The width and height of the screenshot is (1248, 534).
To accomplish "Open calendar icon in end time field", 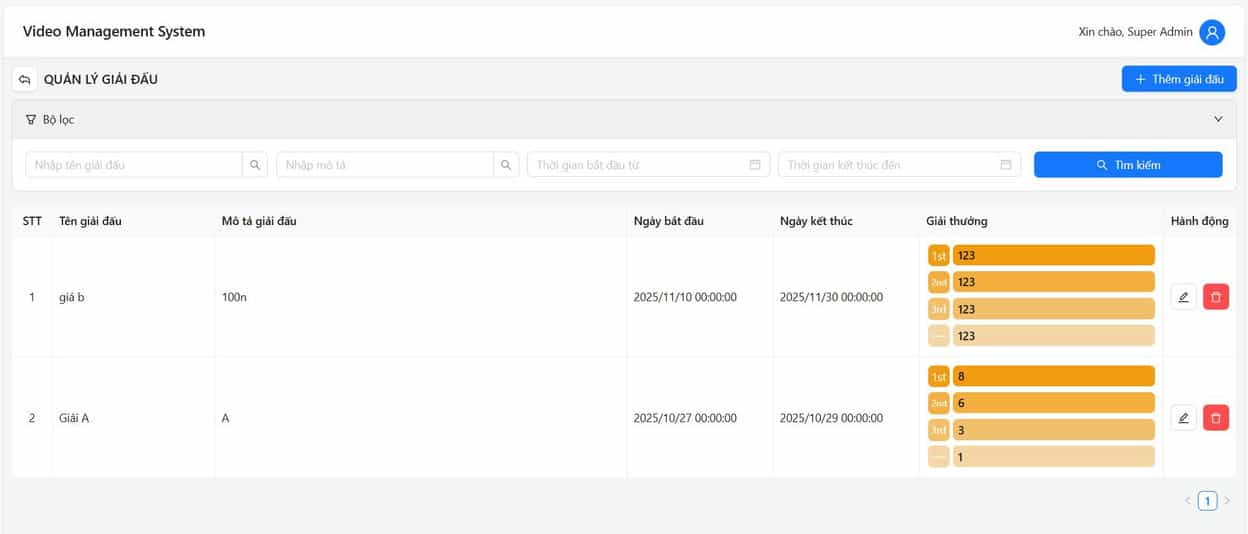I will pyautogui.click(x=1006, y=165).
